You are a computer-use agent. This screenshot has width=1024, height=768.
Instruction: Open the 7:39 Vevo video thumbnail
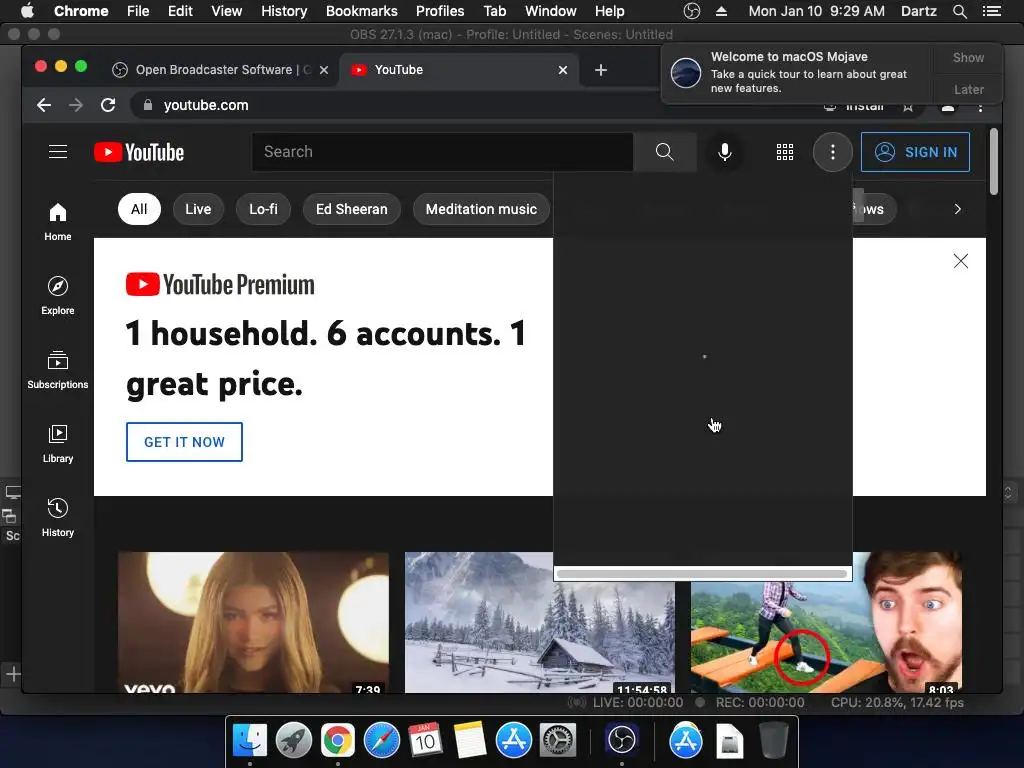tap(253, 622)
